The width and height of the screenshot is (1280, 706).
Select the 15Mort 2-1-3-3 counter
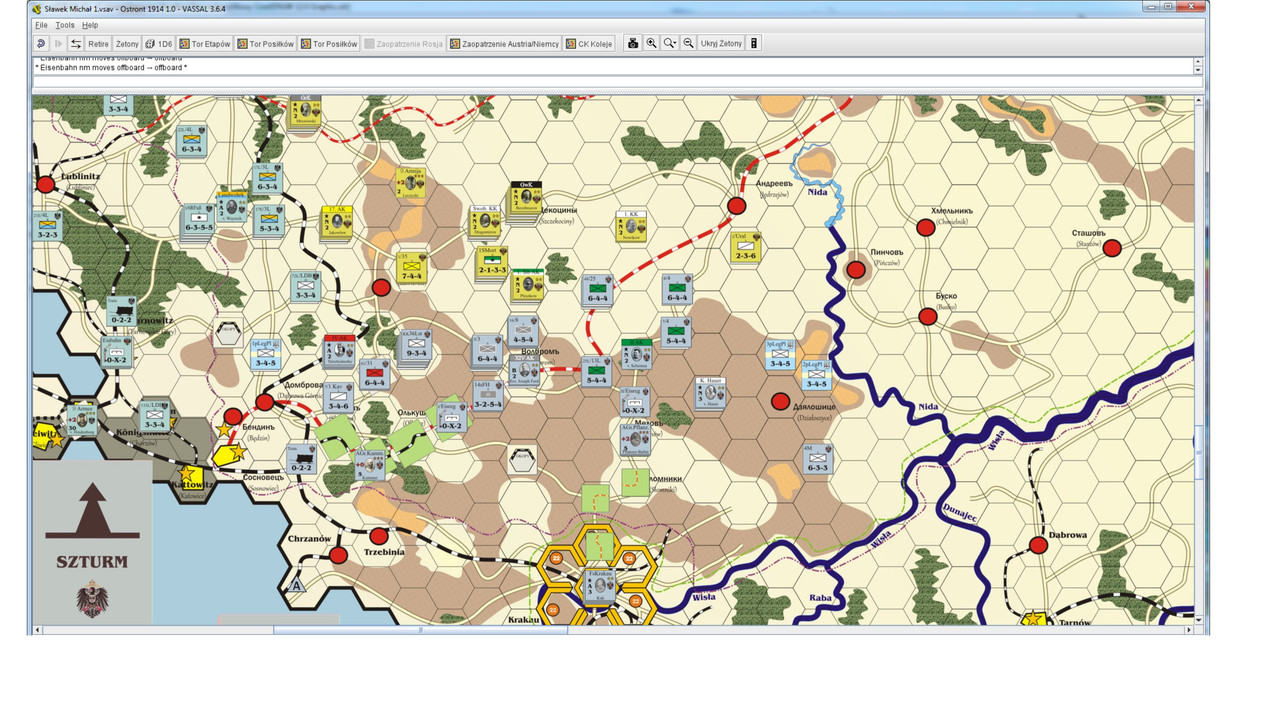[491, 262]
